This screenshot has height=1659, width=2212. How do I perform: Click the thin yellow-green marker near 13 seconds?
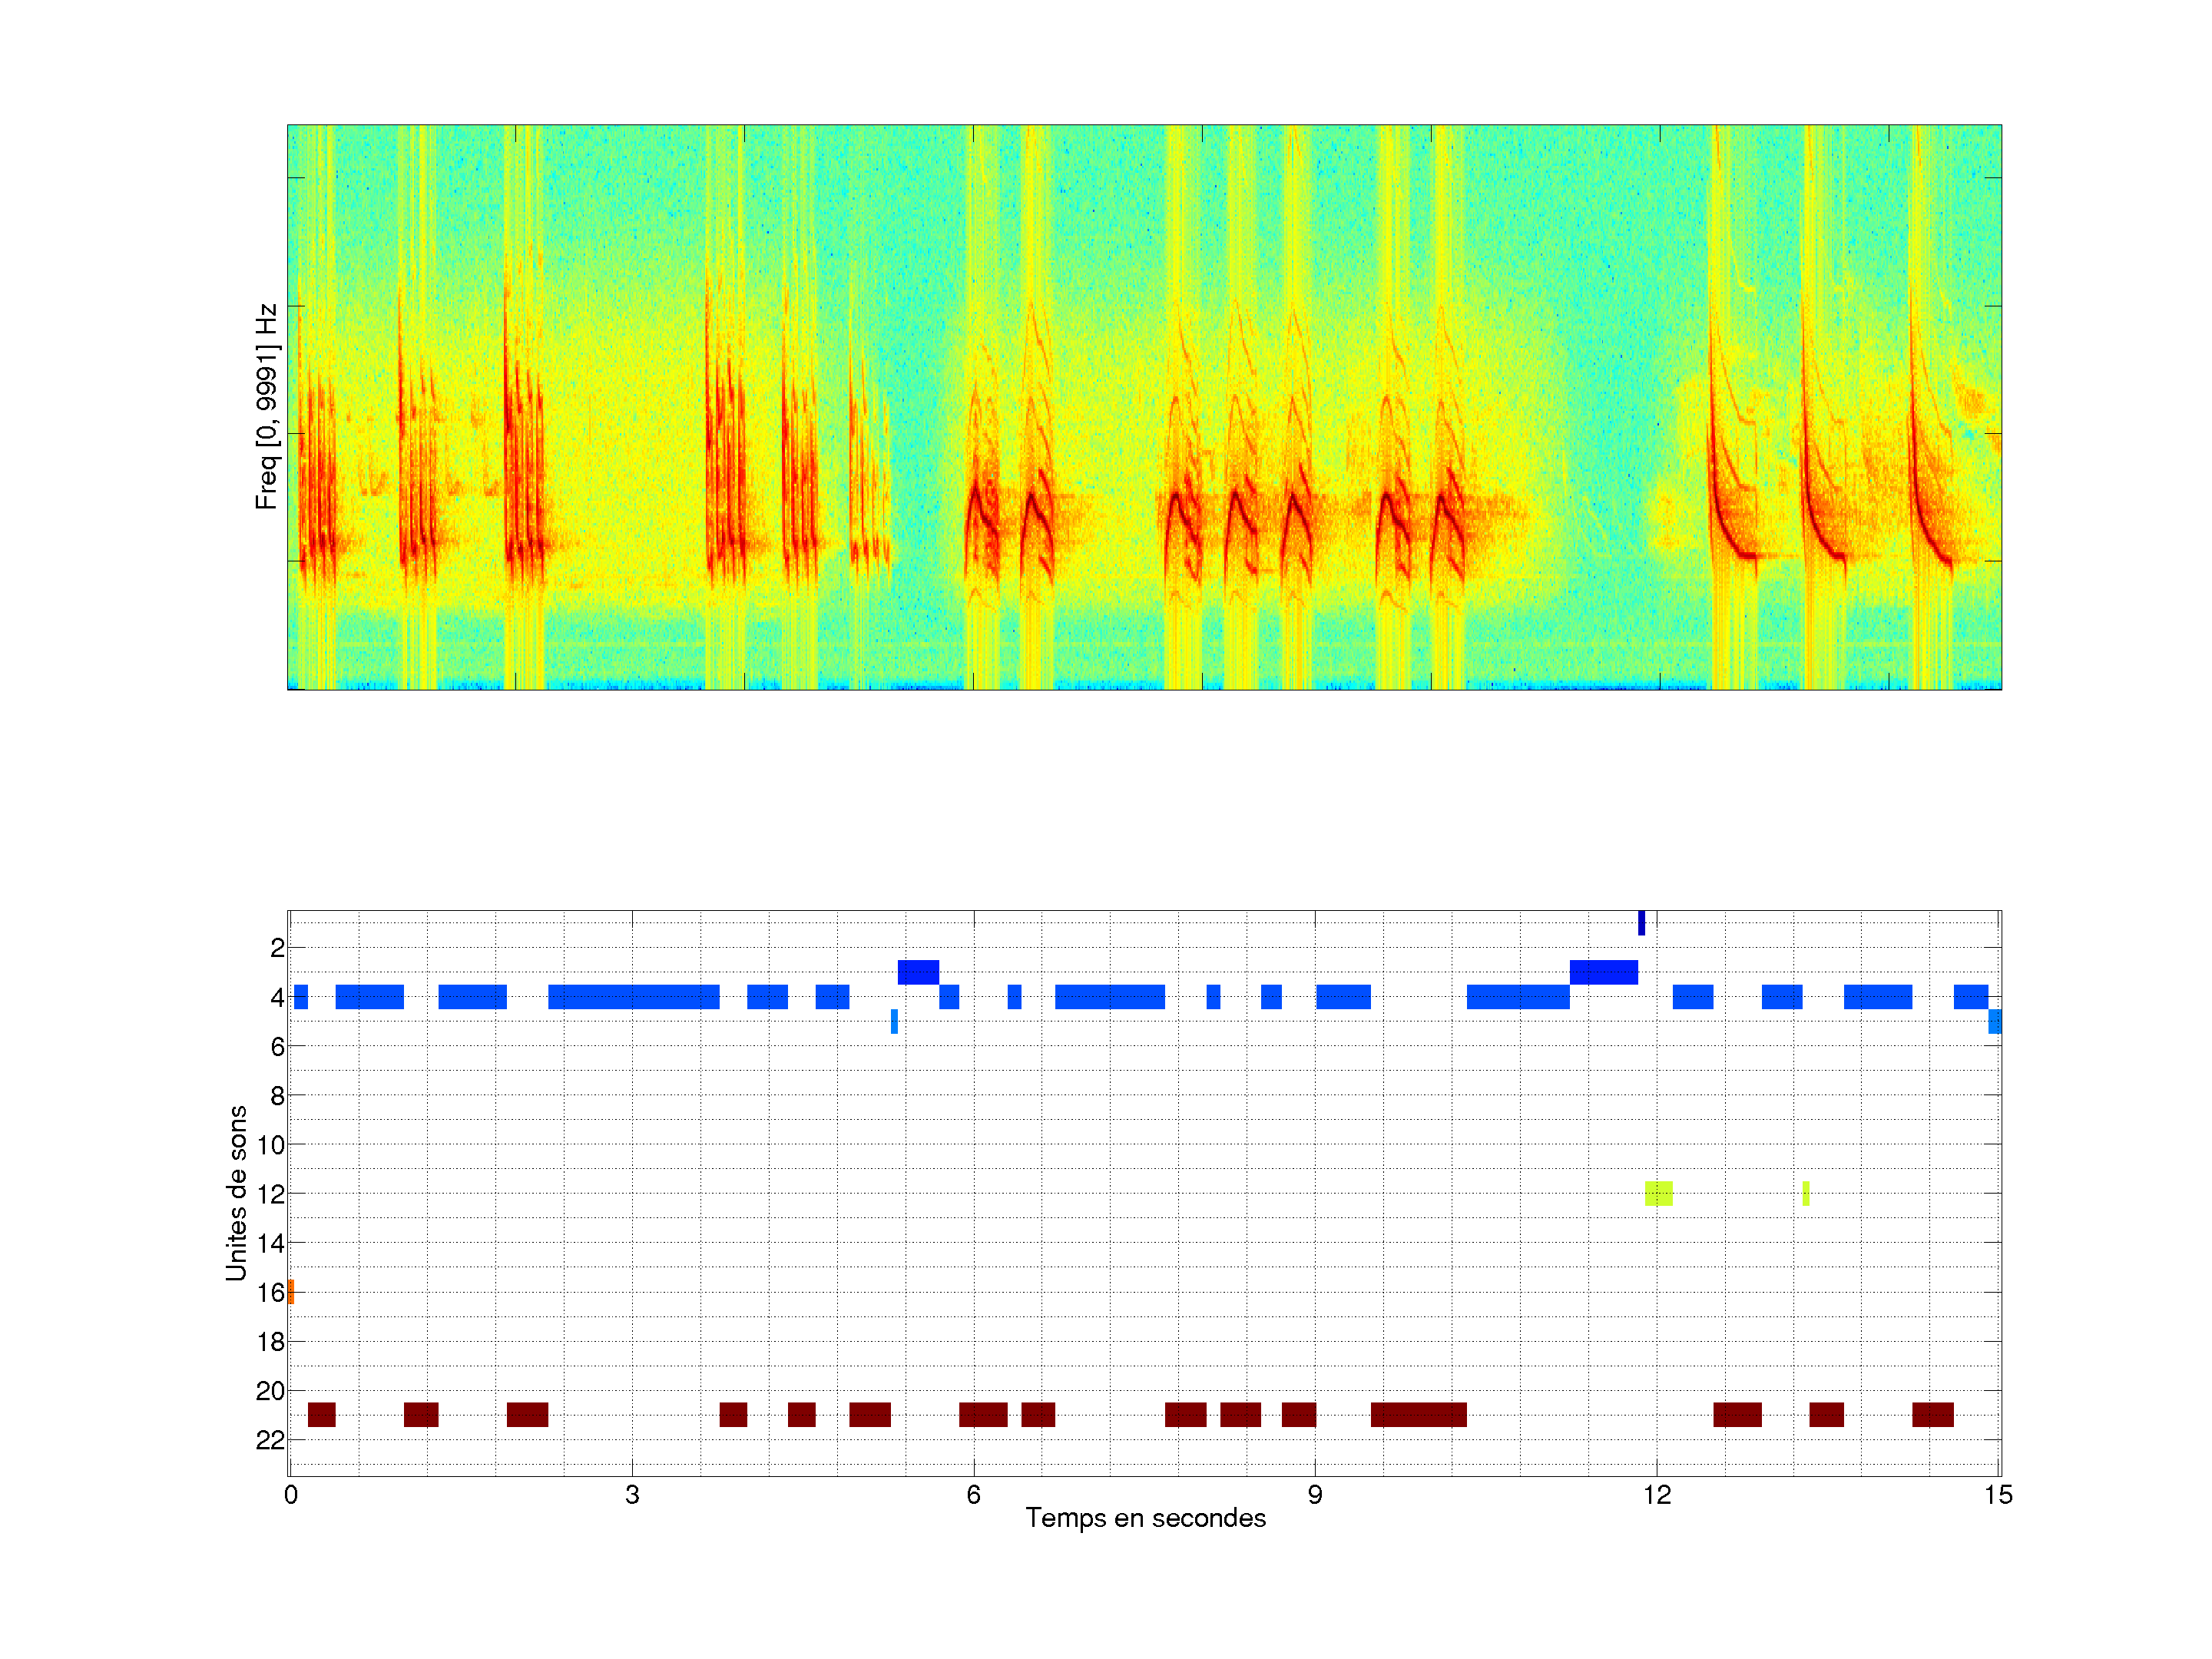pos(1806,1193)
